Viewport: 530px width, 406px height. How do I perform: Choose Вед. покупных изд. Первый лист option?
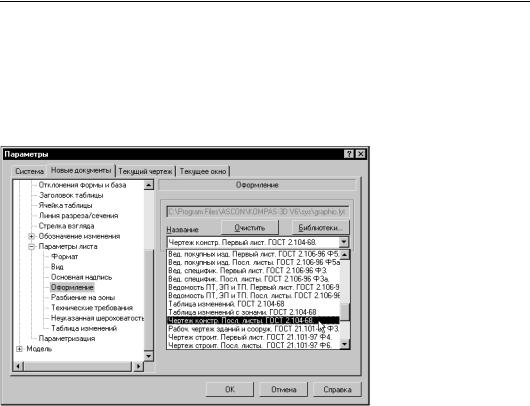click(254, 254)
